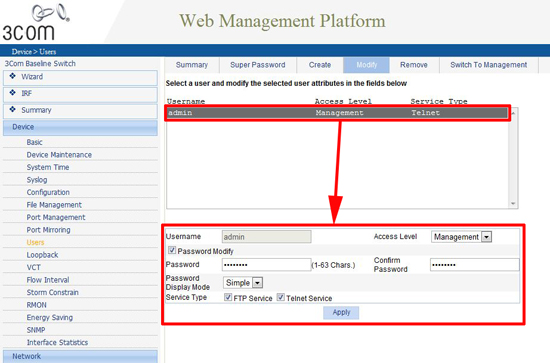
Task: Open the sidebar Summary item
Action: pyautogui.click(x=80, y=111)
